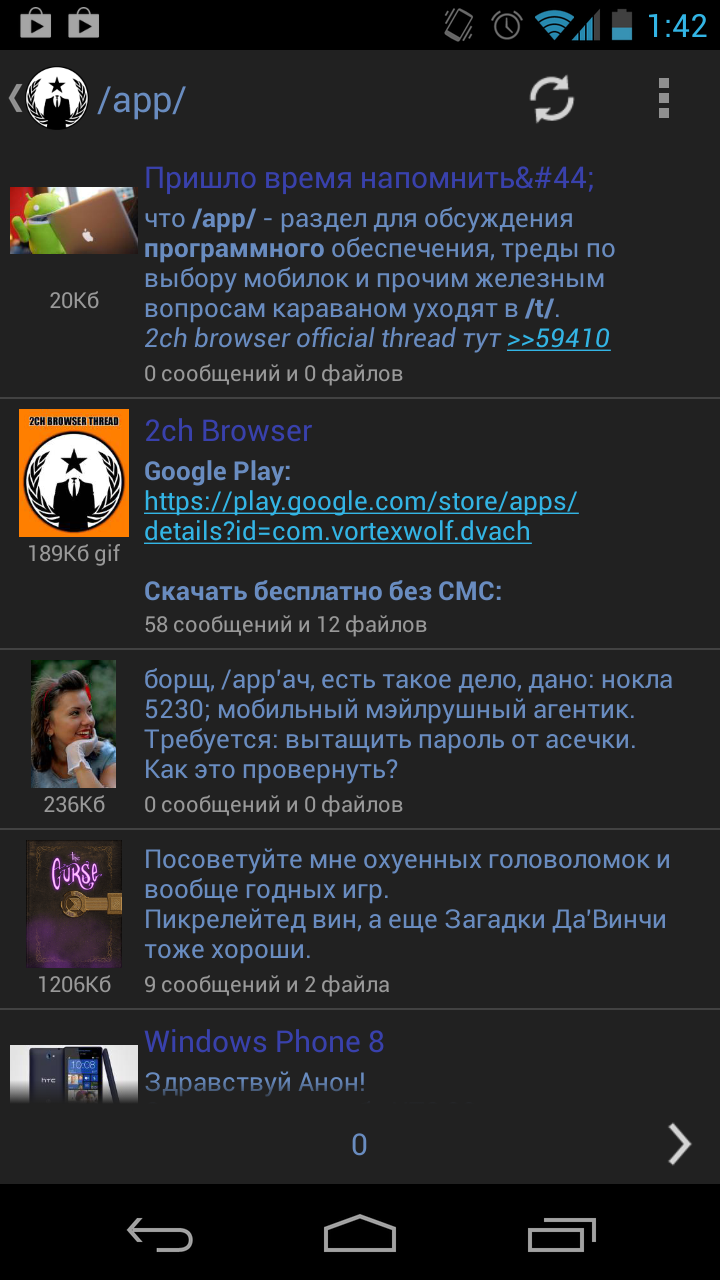View The Curse game thumbnail
Viewport: 720px width, 1280px height.
pos(74,904)
